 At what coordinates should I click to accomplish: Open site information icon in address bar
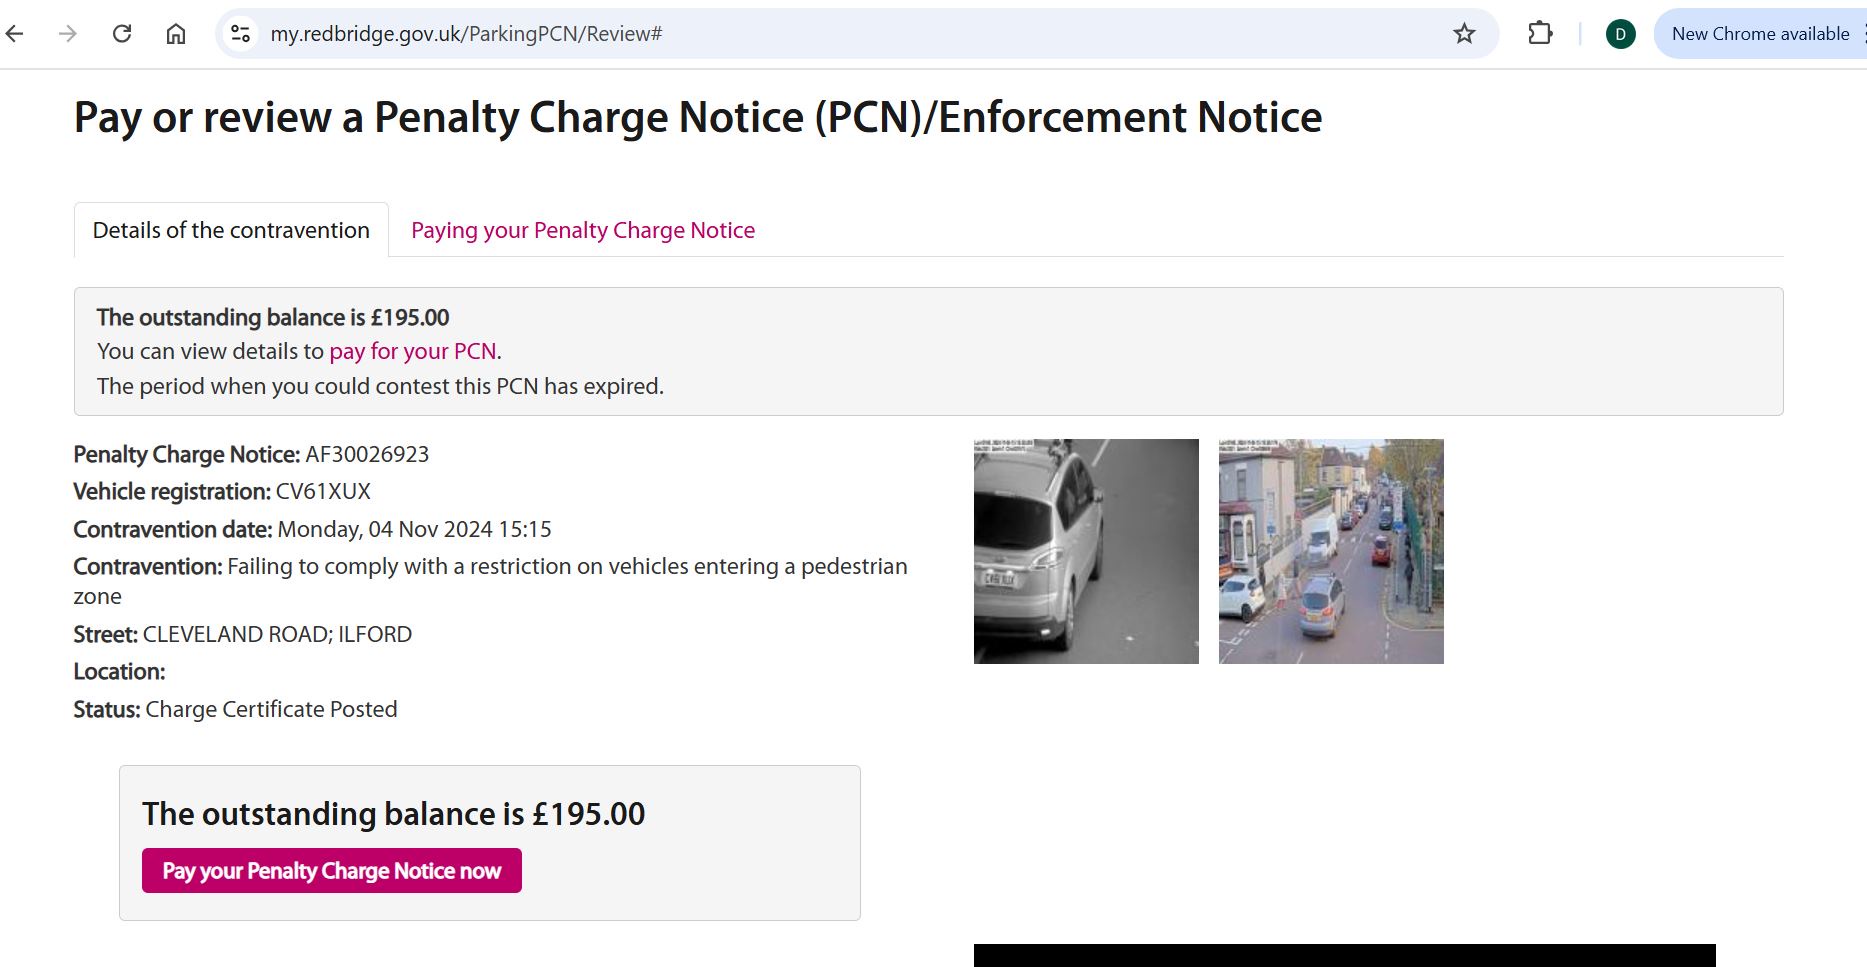(x=241, y=34)
